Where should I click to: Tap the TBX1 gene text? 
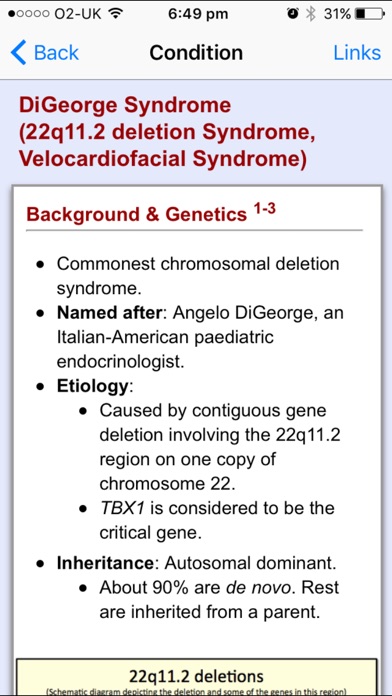[121, 508]
